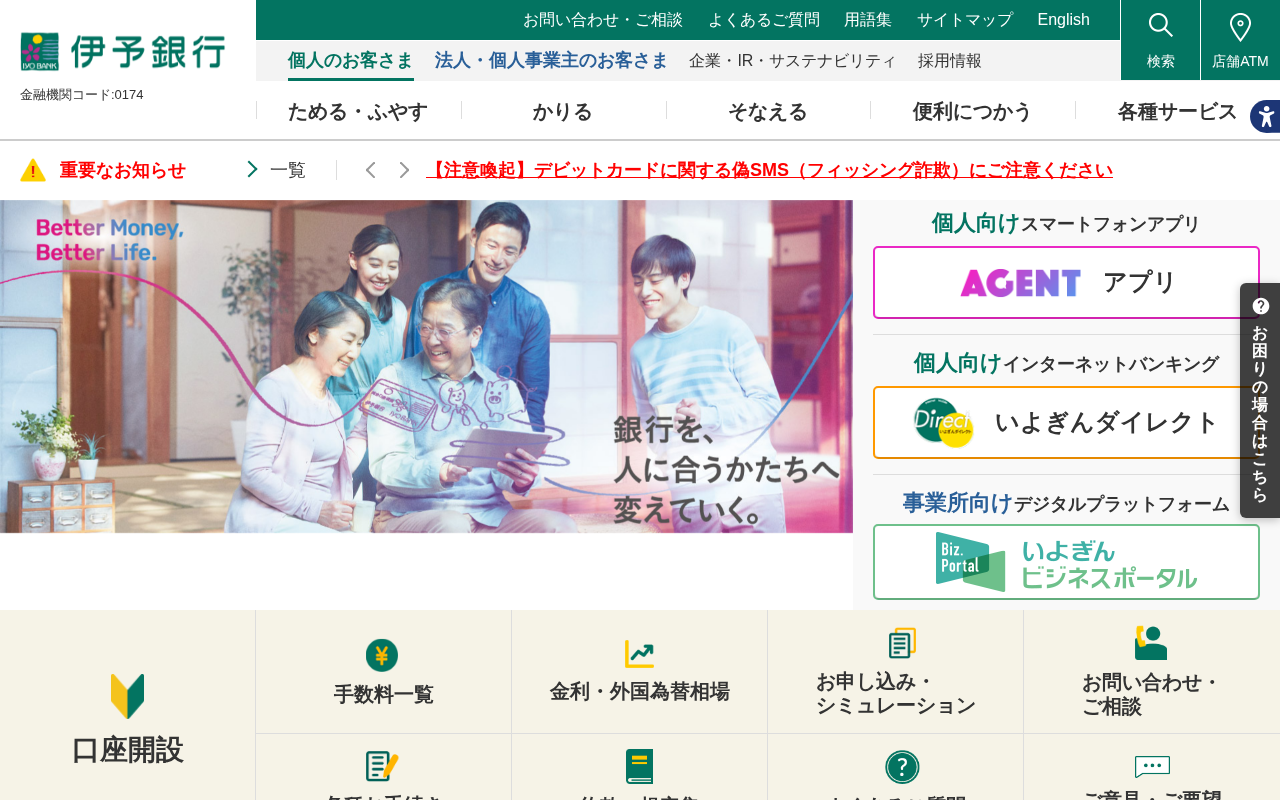Click the お申し込み・シミュレーション document icon
The width and height of the screenshot is (1280, 800).
tap(902, 643)
